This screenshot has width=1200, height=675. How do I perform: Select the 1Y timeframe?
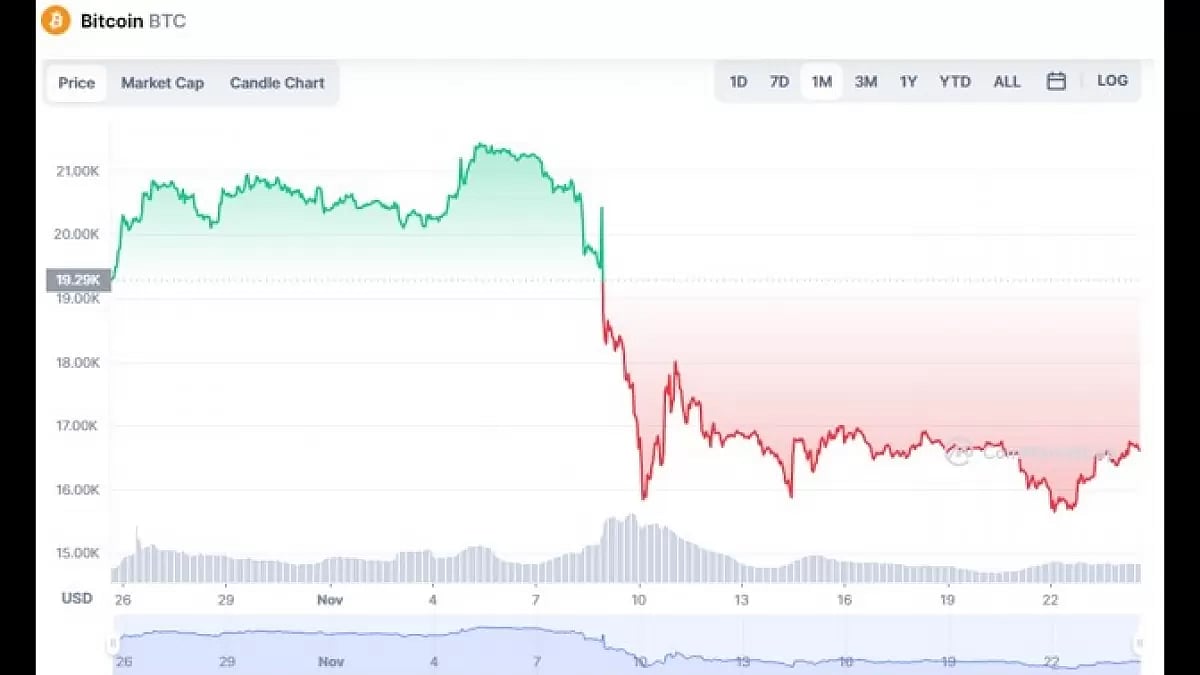tap(907, 81)
